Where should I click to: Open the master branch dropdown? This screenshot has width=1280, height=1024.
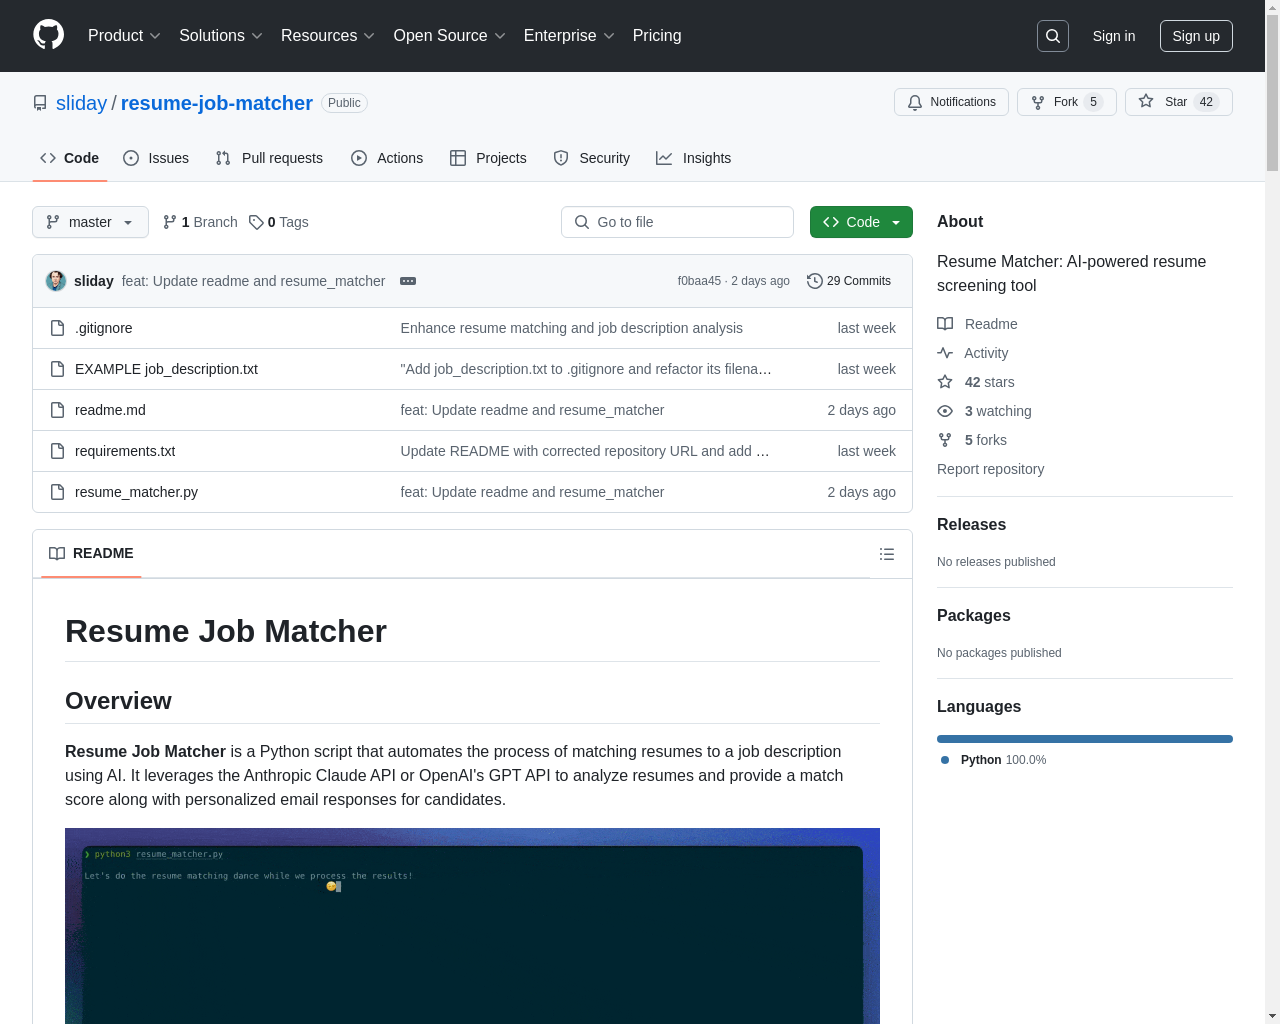[90, 222]
